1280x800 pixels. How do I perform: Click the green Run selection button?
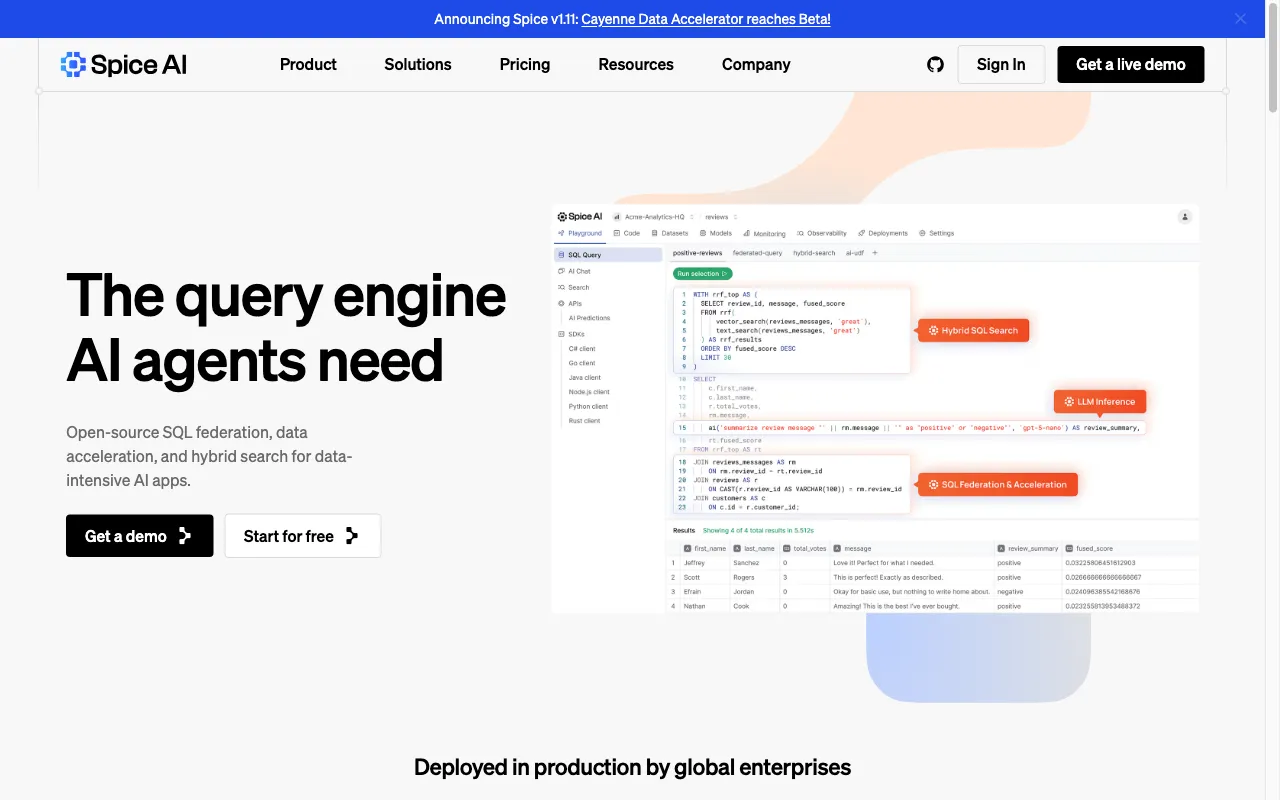[702, 273]
